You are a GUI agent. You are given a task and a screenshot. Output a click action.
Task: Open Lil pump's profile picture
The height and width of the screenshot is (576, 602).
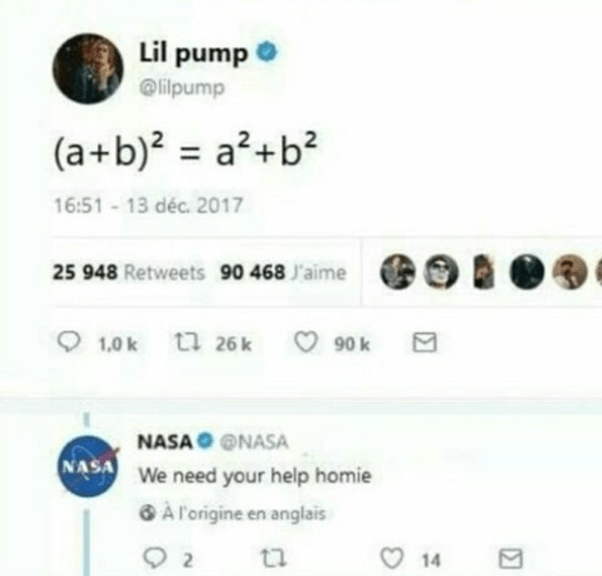tap(88, 69)
